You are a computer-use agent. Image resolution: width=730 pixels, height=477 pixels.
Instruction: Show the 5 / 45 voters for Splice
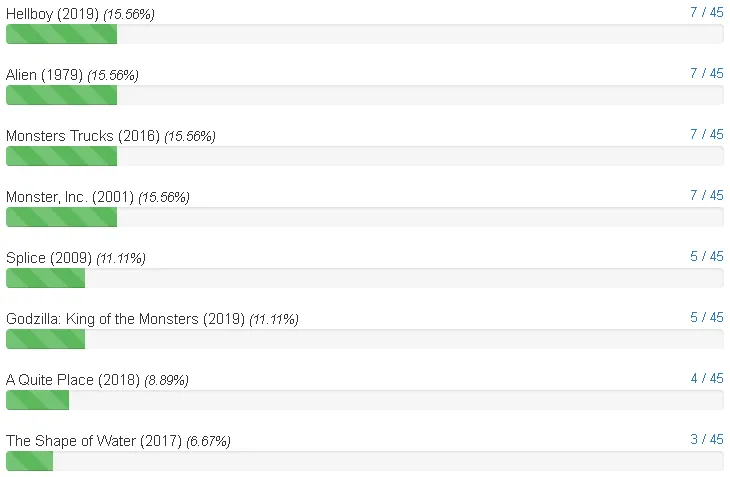(707, 256)
